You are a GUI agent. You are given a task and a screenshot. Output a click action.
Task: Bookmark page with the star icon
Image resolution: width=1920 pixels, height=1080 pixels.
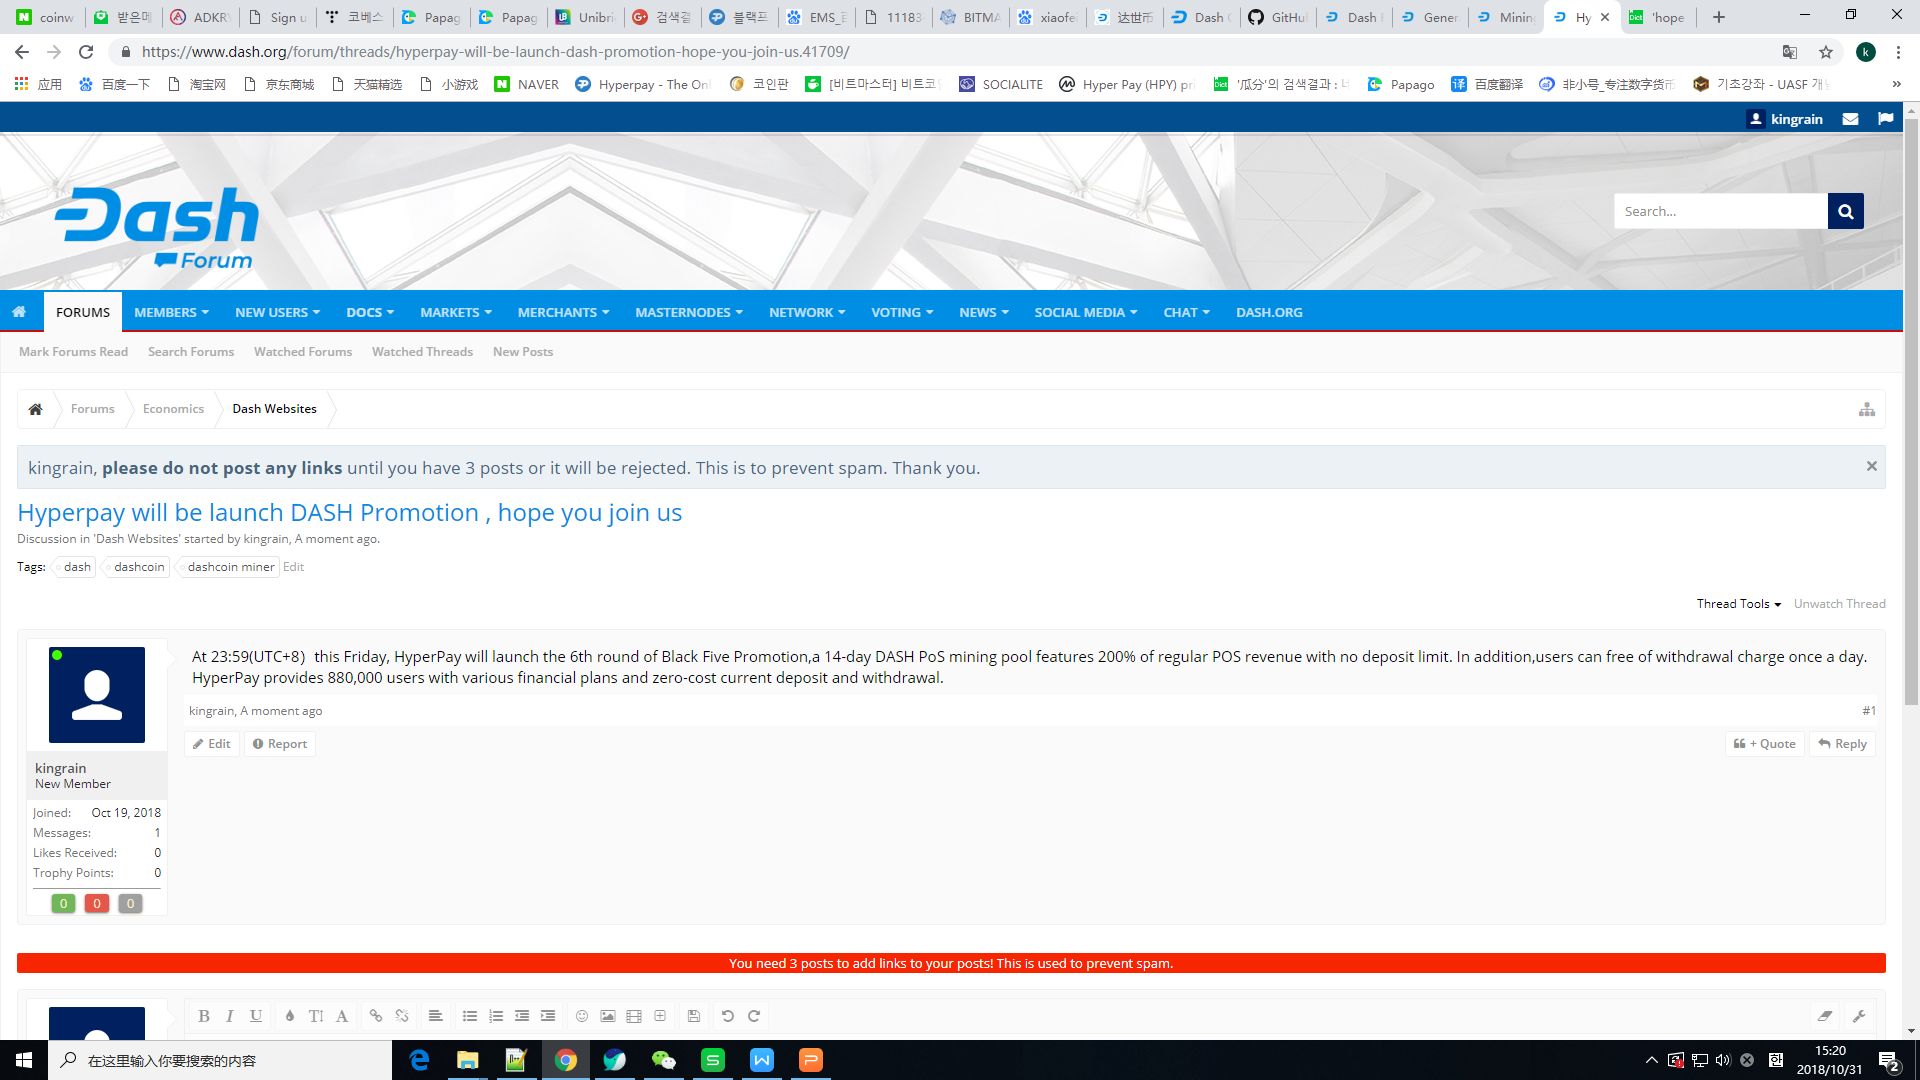tap(1826, 52)
